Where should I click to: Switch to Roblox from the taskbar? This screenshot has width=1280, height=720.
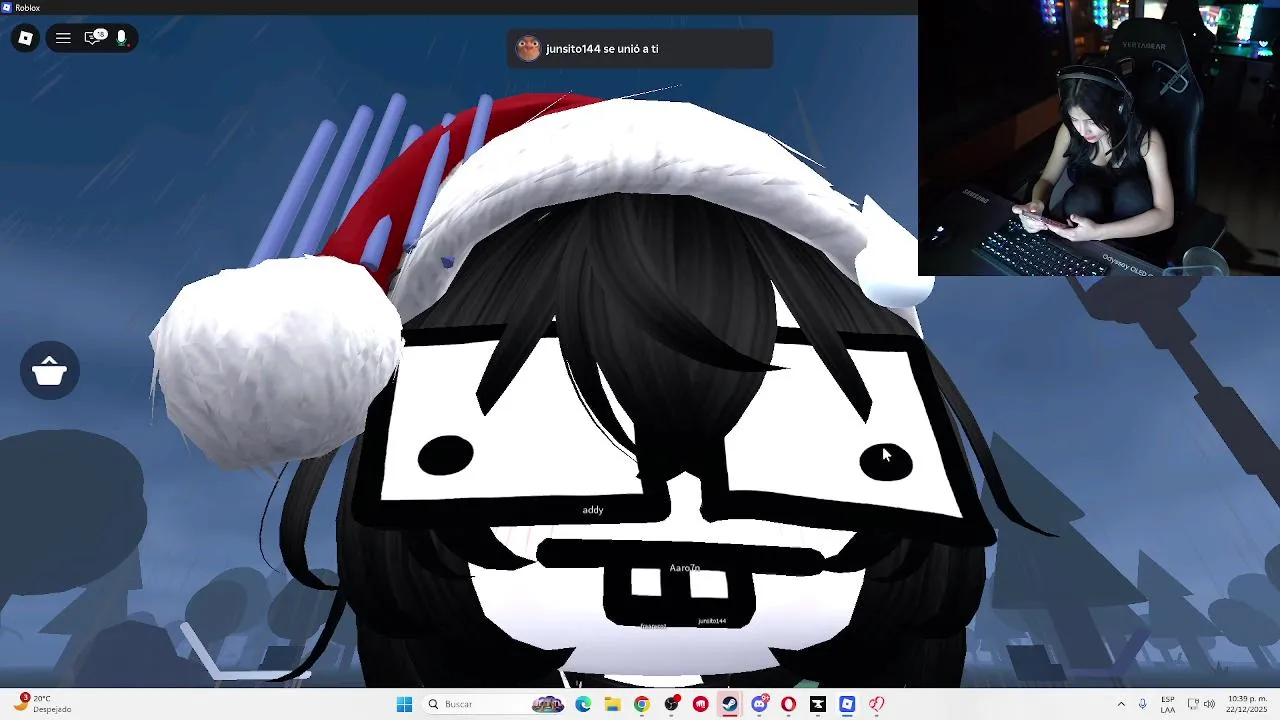pyautogui.click(x=847, y=704)
